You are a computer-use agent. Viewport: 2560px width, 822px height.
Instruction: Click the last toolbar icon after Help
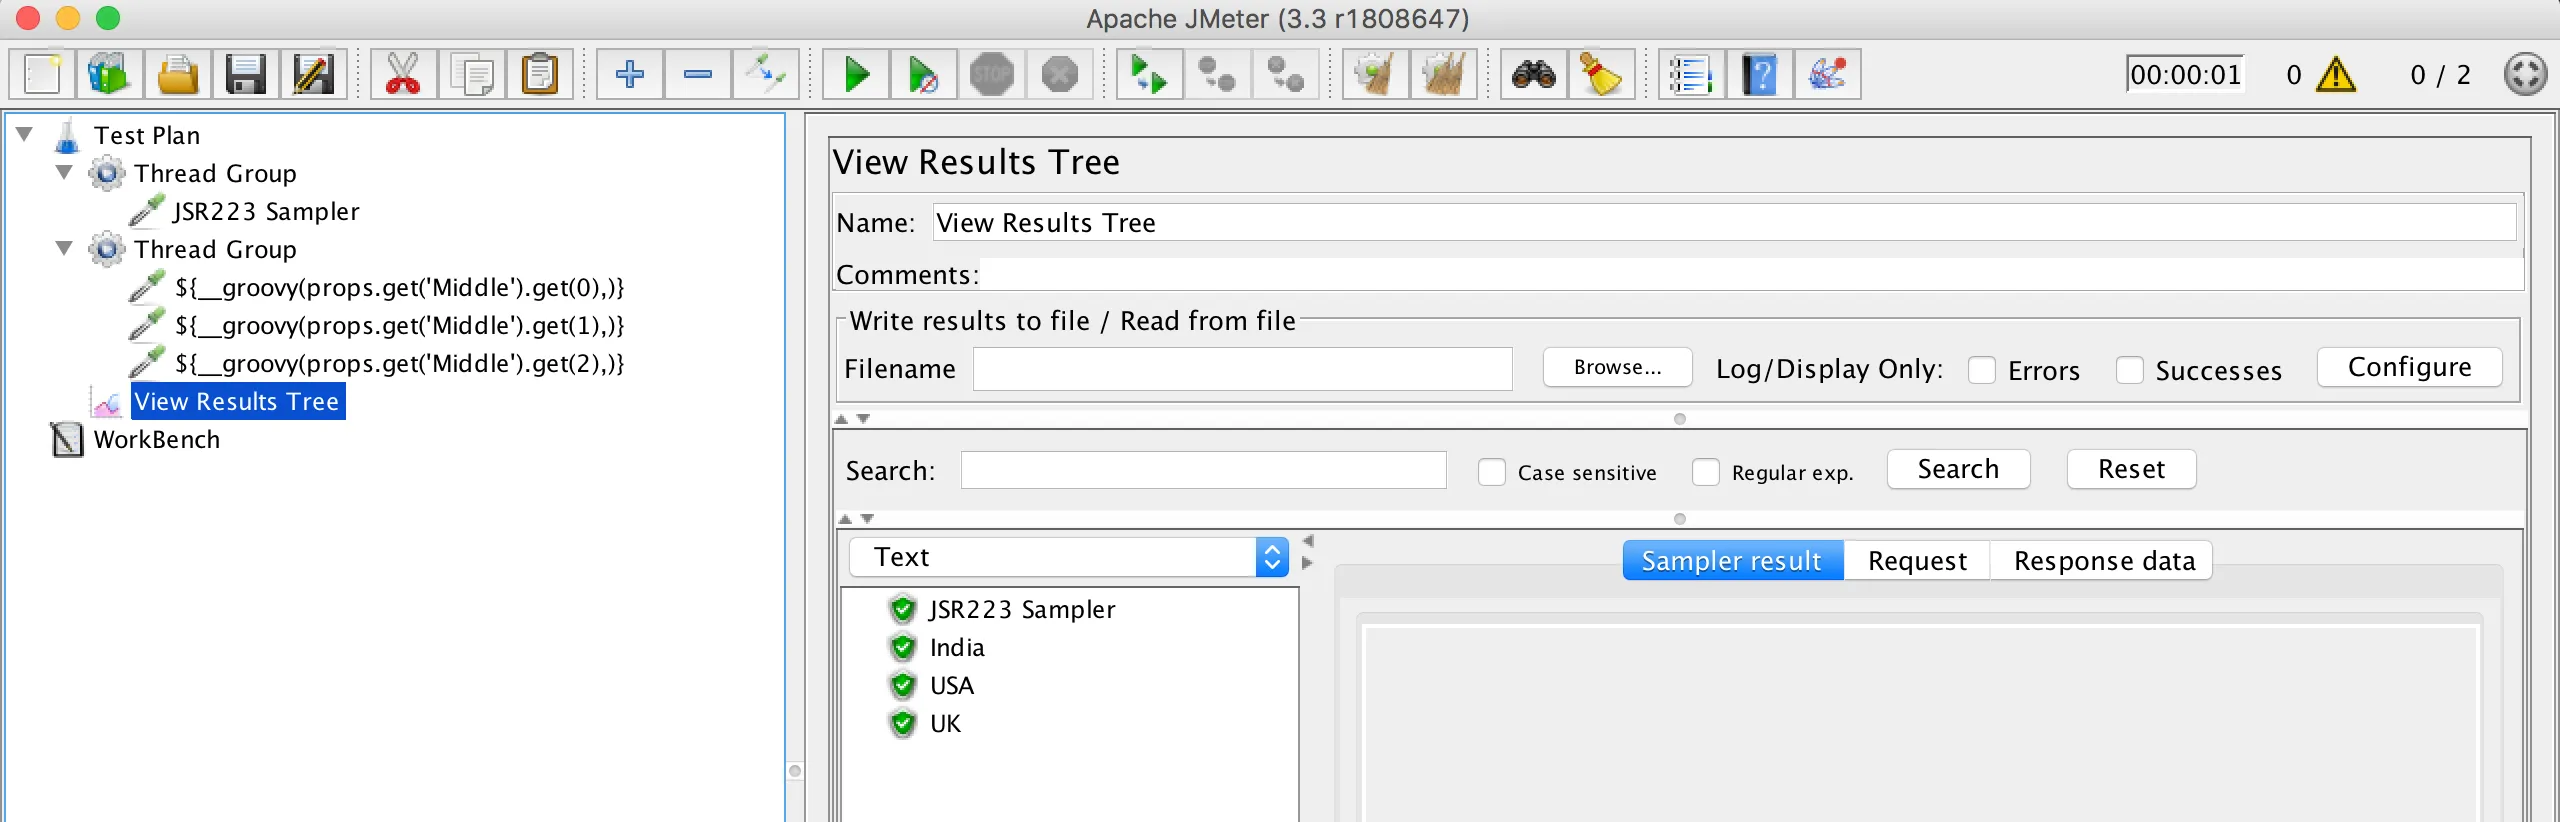pos(1827,74)
